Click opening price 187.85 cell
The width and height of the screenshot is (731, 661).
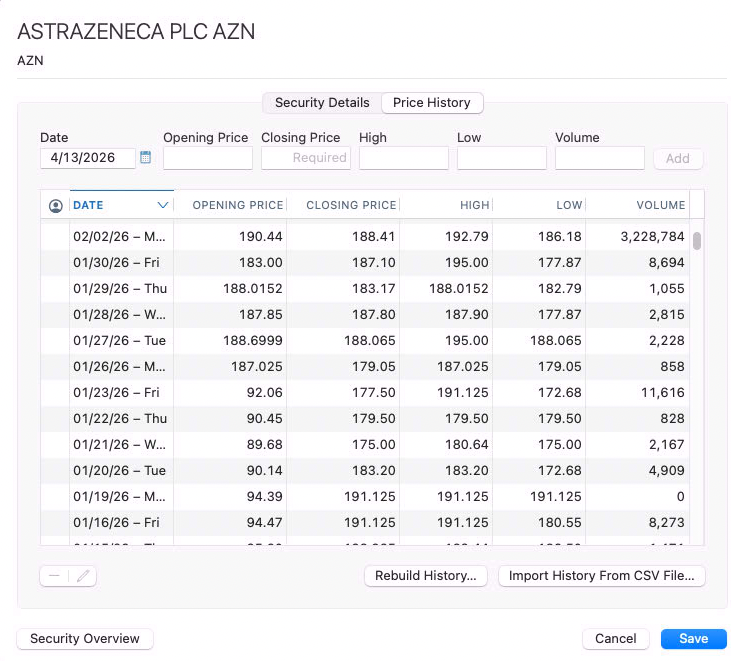(x=261, y=315)
